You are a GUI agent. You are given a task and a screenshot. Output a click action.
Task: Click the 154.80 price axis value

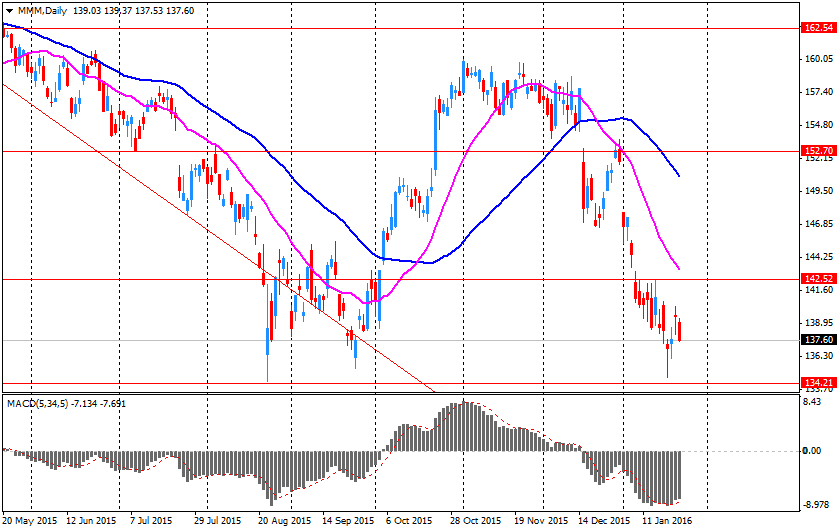819,125
